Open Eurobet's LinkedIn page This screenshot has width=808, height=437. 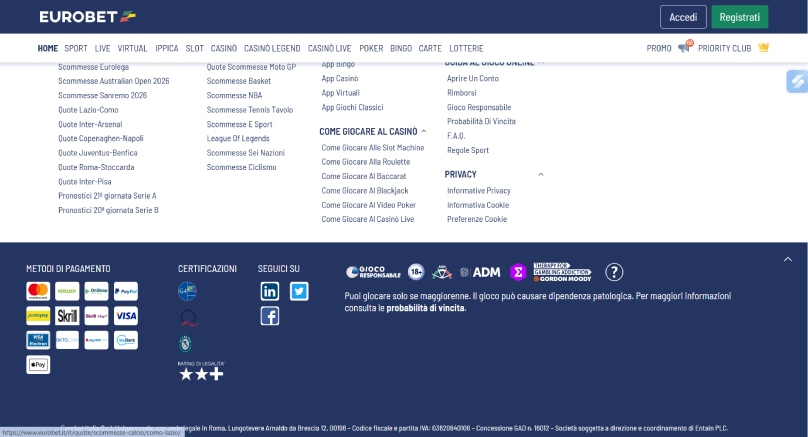point(270,291)
